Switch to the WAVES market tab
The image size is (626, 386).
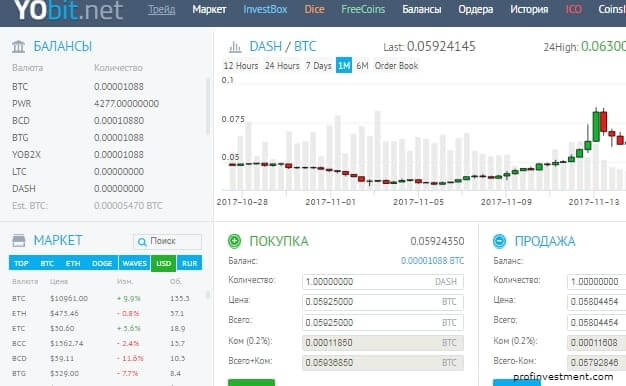[135, 263]
